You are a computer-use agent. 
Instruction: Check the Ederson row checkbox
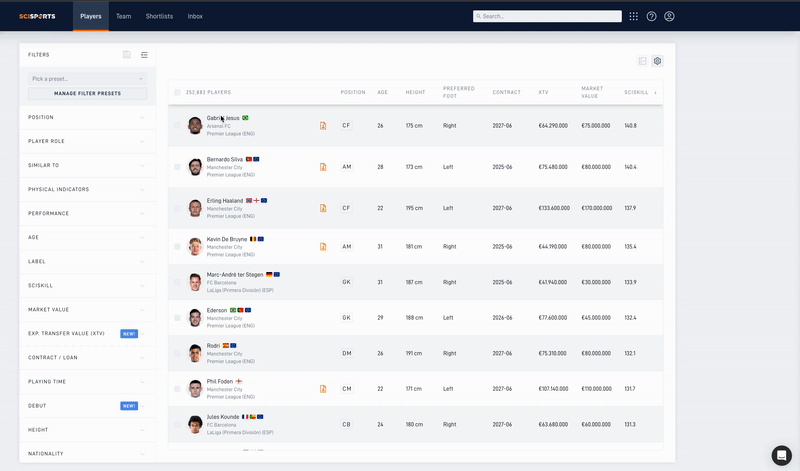(x=177, y=318)
